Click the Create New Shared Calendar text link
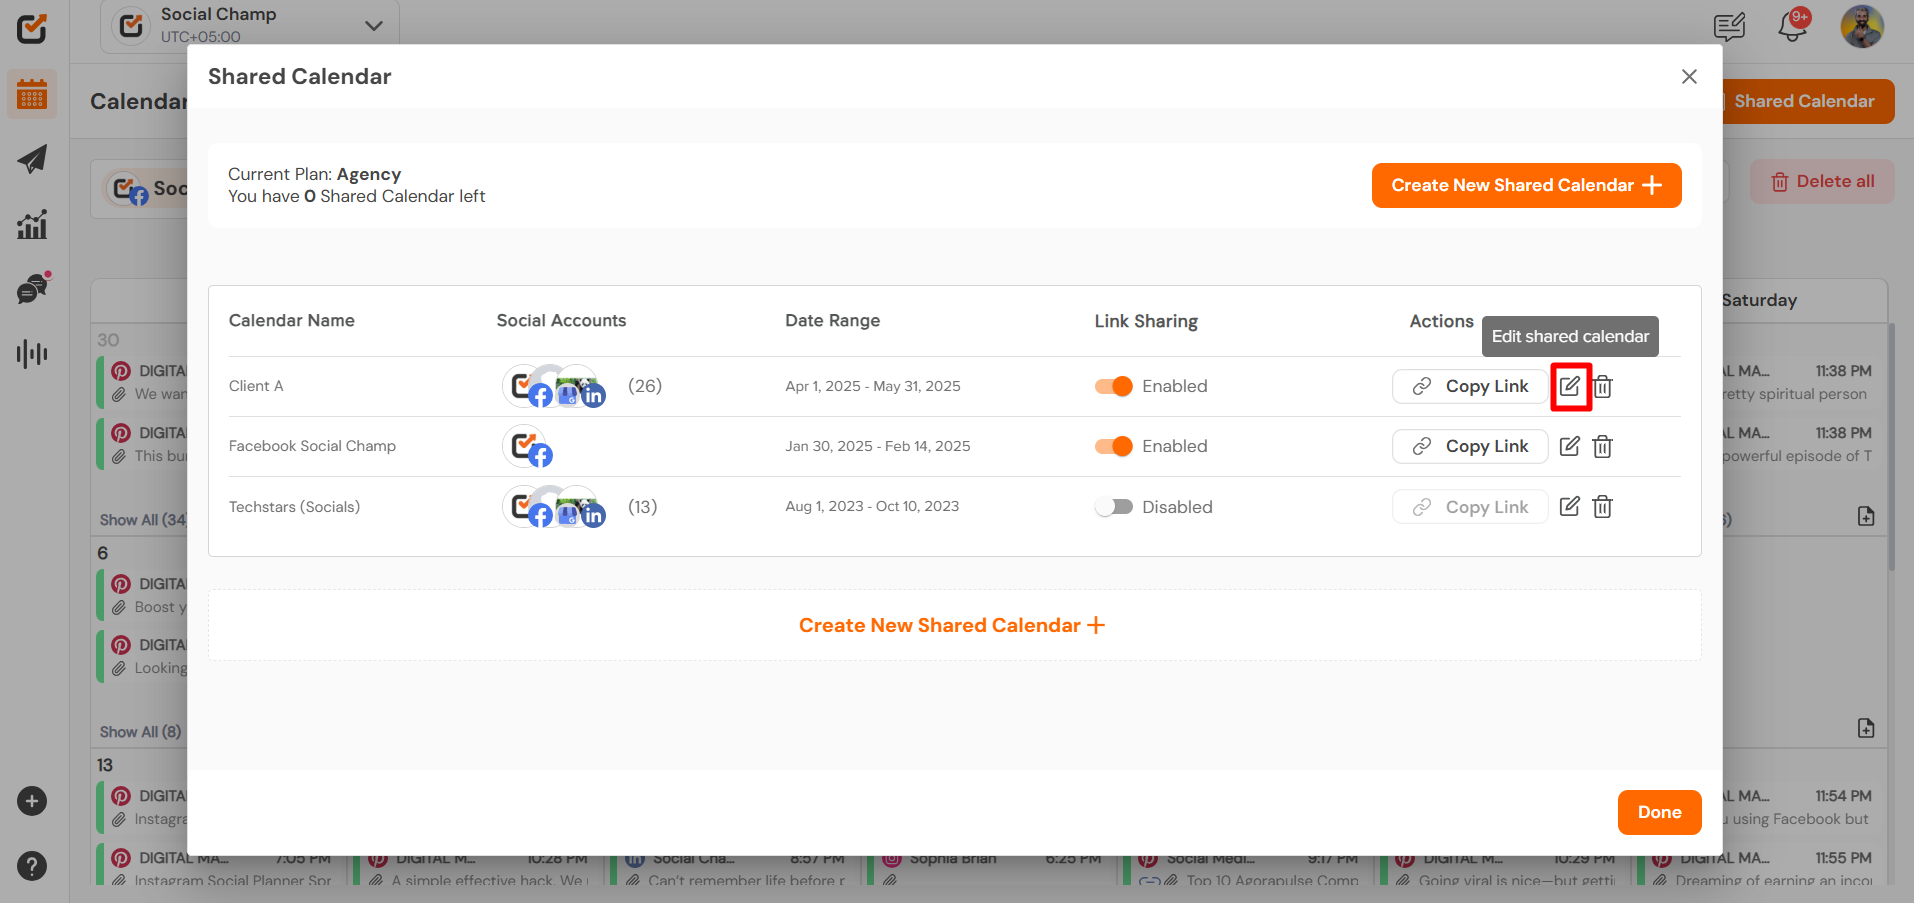The width and height of the screenshot is (1914, 903). pyautogui.click(x=951, y=625)
